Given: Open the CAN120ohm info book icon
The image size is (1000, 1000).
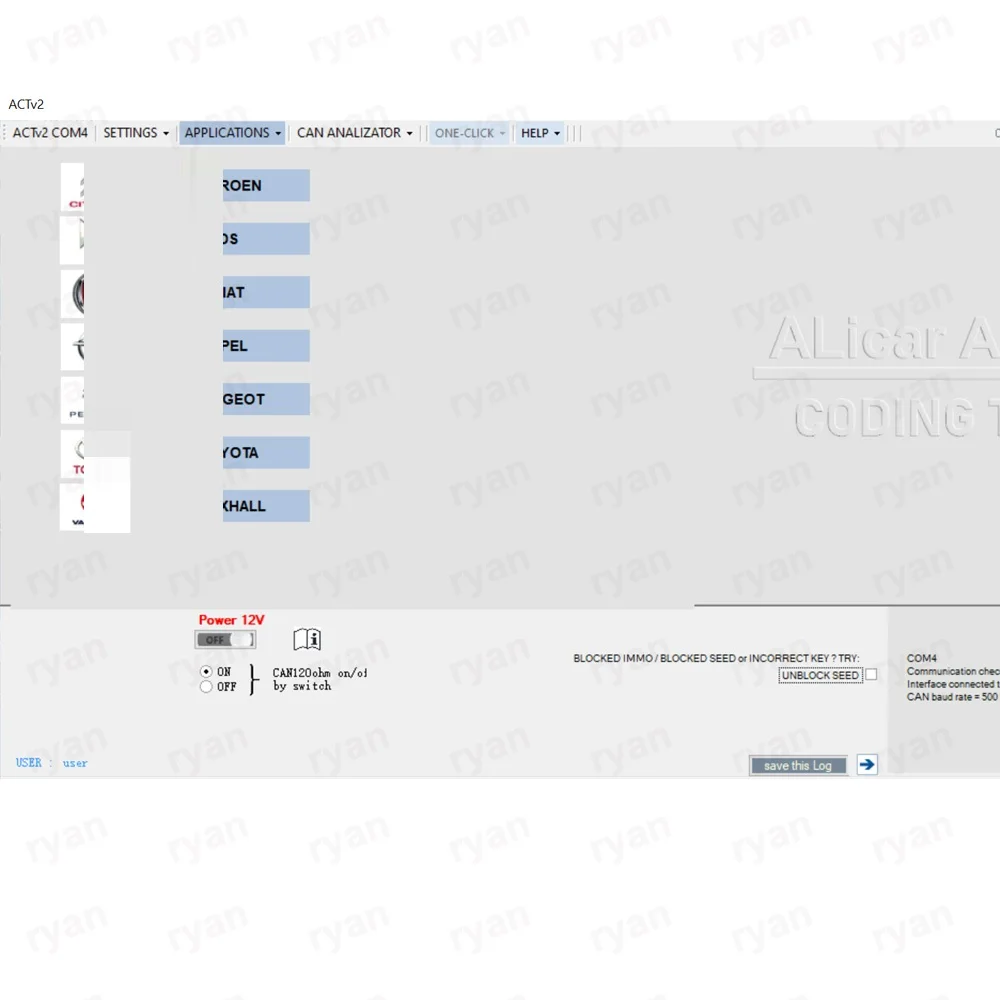Looking at the screenshot, I should (307, 638).
